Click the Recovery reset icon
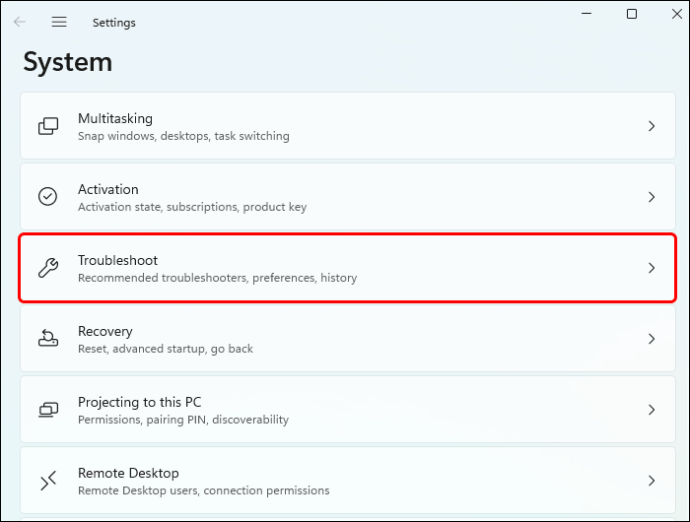This screenshot has height=522, width=690. 48,339
